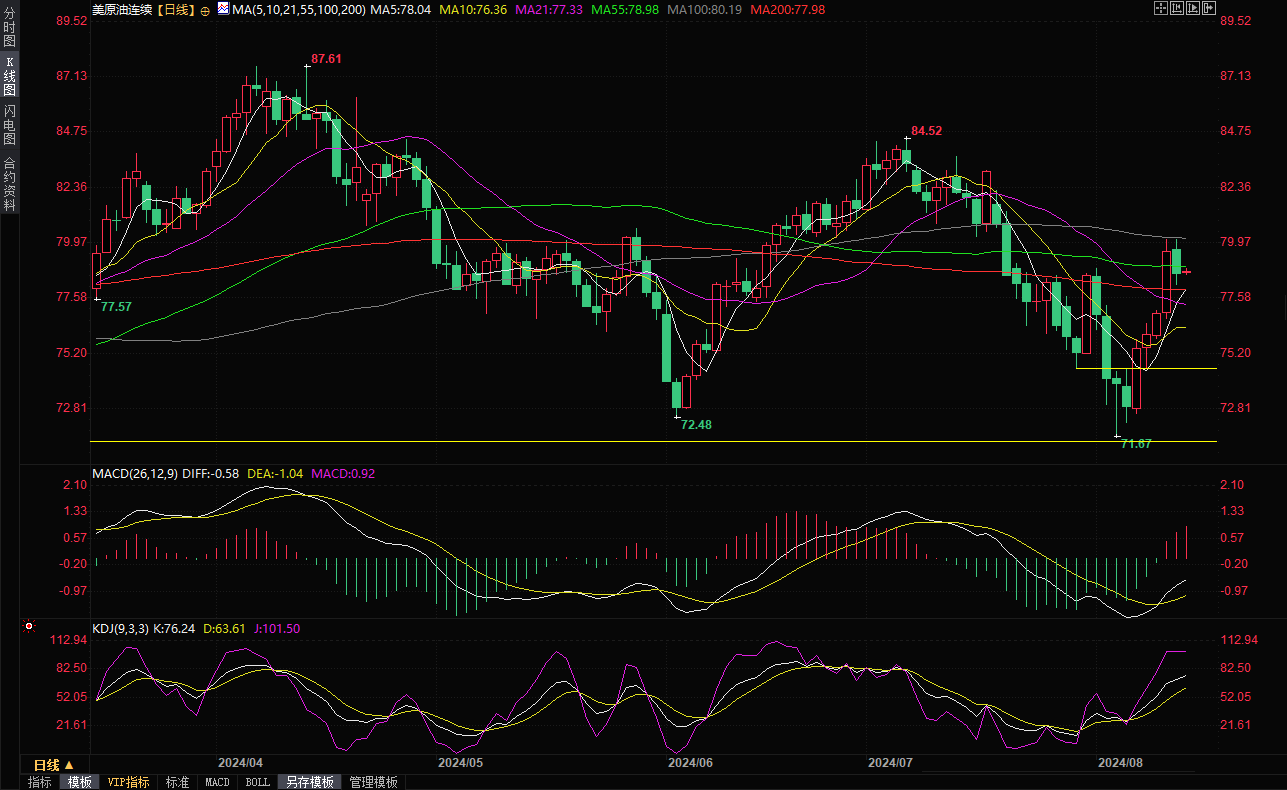Click the circled plus icon beside 日线 title
This screenshot has height=790, width=1287.
205,10
